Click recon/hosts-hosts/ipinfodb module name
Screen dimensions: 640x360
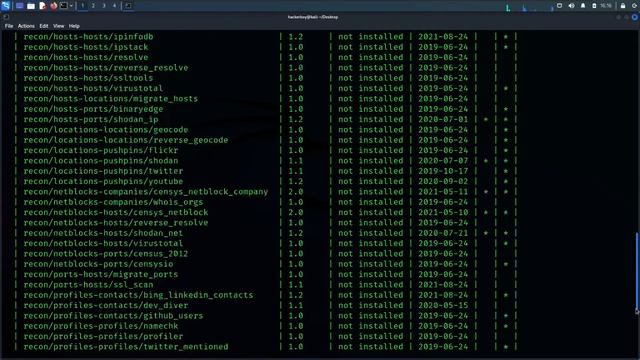[88, 37]
